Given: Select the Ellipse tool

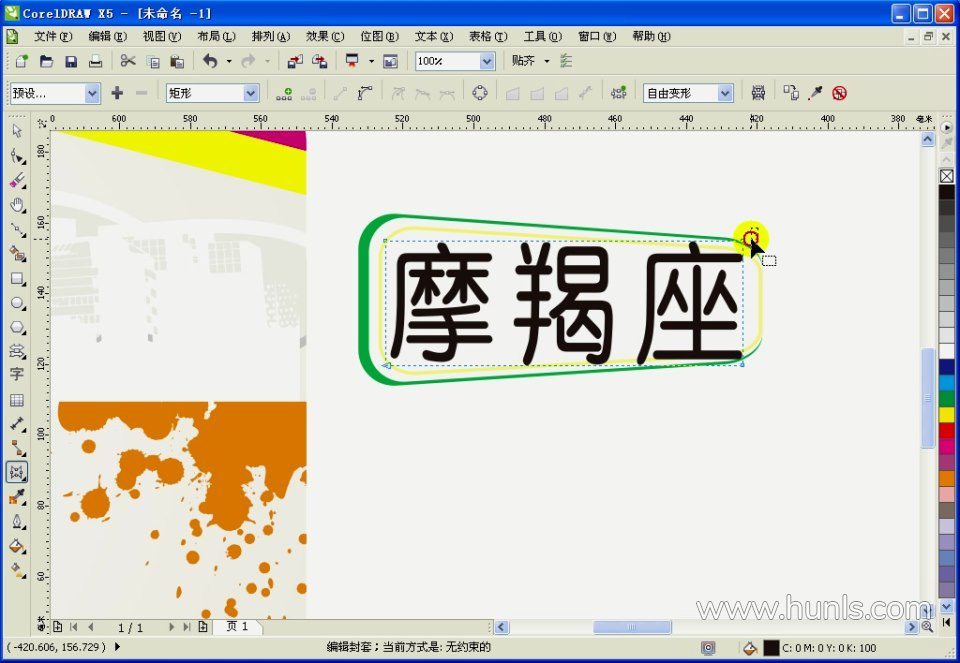Looking at the screenshot, I should click(x=17, y=303).
